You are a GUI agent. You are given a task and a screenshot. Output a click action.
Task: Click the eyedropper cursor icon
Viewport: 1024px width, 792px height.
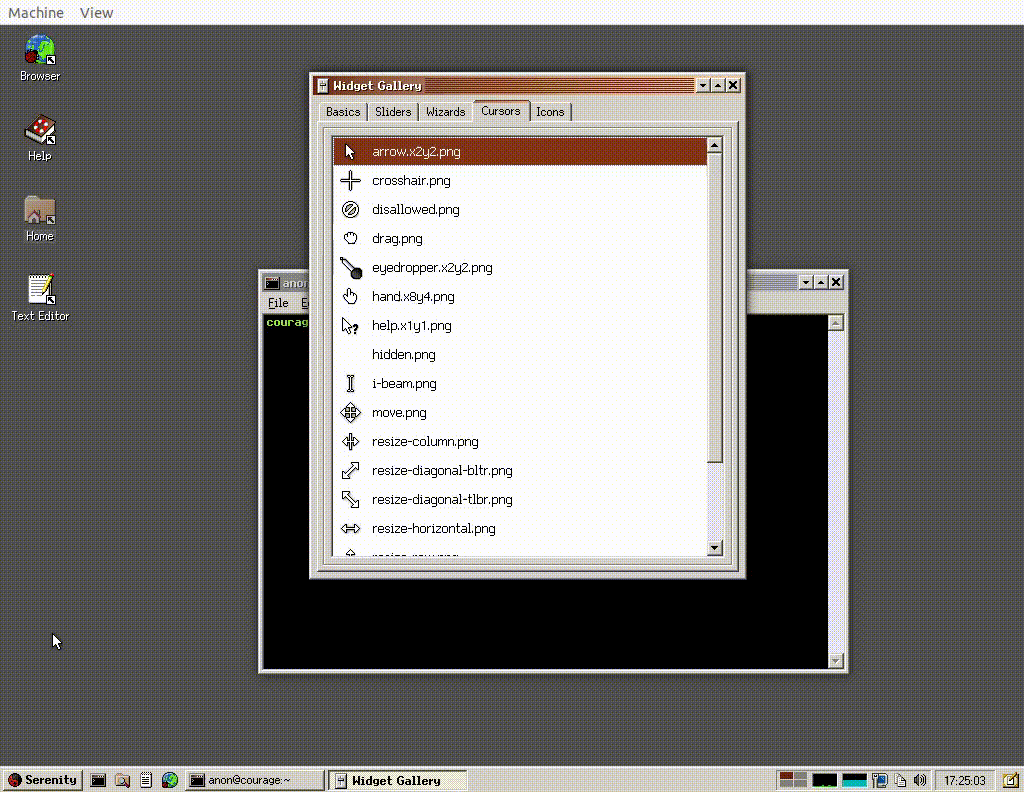349,267
